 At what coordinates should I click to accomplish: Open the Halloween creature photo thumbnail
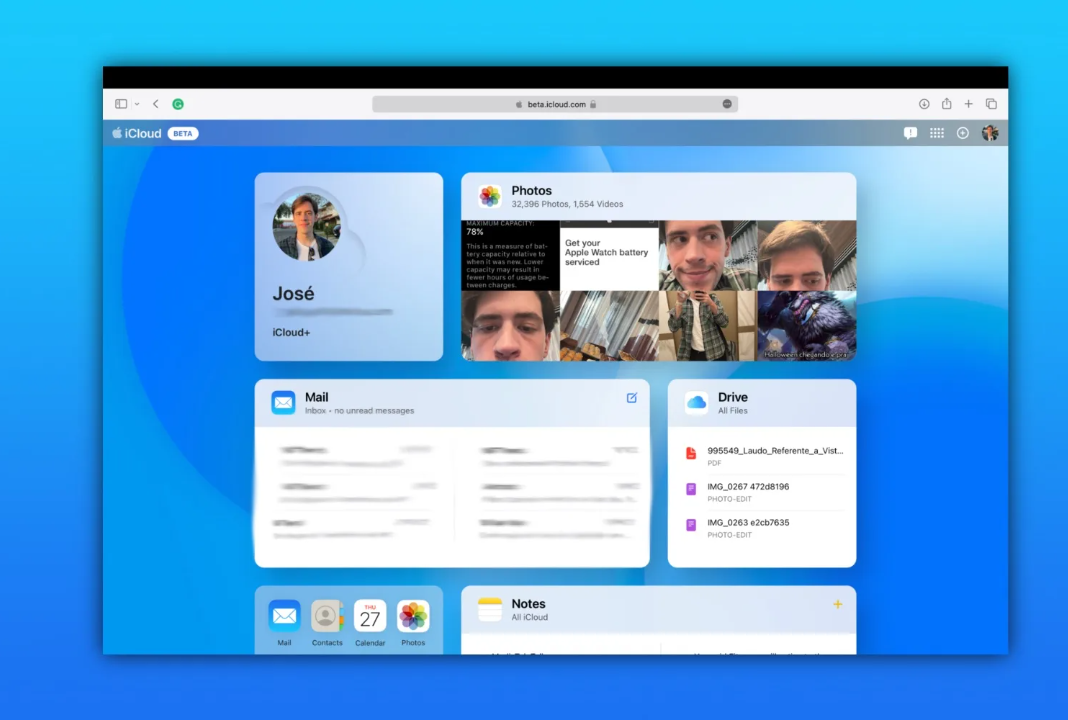pyautogui.click(x=806, y=326)
